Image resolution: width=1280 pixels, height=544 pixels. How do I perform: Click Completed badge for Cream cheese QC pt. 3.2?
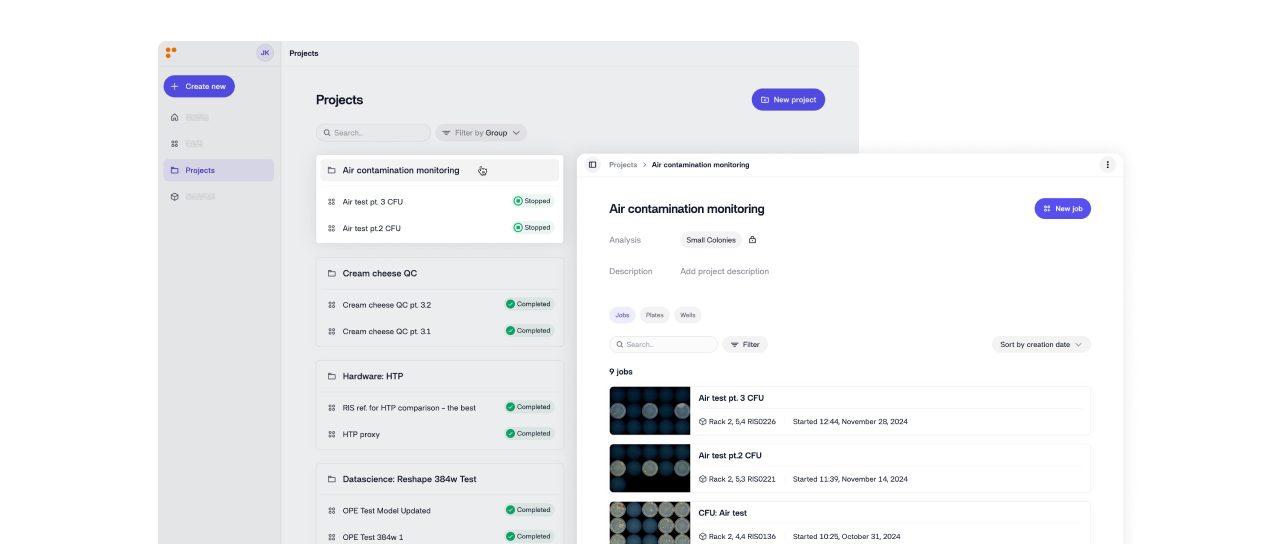528,304
